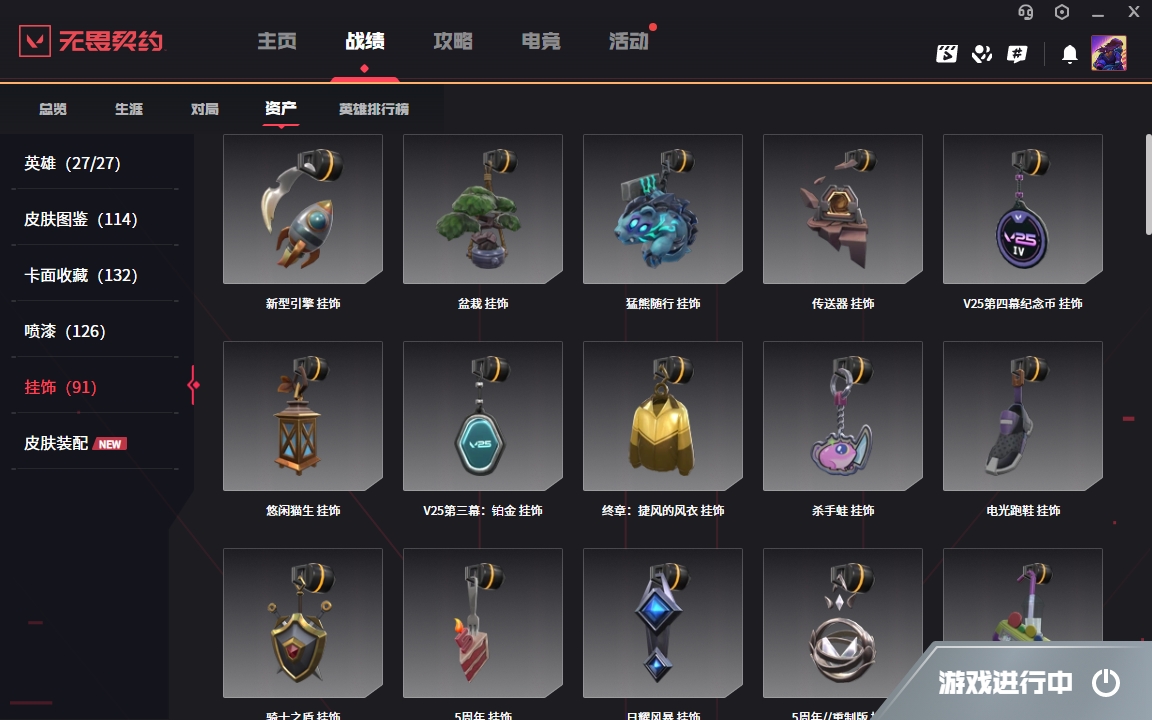Click the power icon beside 游戏进行中
1152x720 pixels.
click(x=1106, y=683)
